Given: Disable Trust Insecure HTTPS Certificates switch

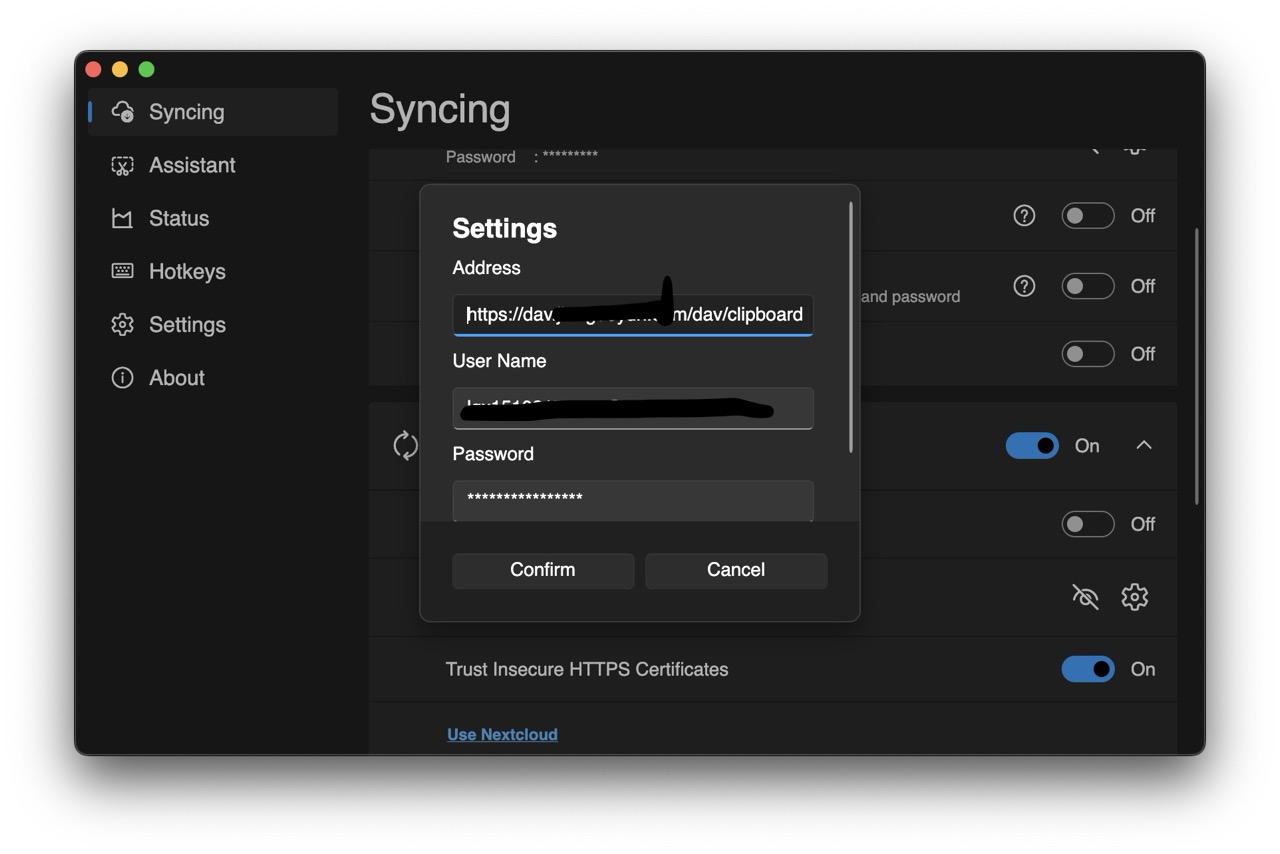Looking at the screenshot, I should [1088, 669].
